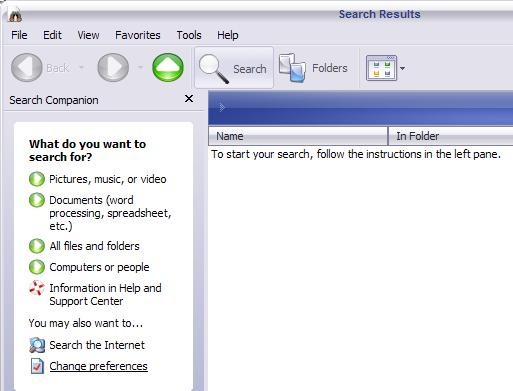Open the Edit menu

pos(52,35)
